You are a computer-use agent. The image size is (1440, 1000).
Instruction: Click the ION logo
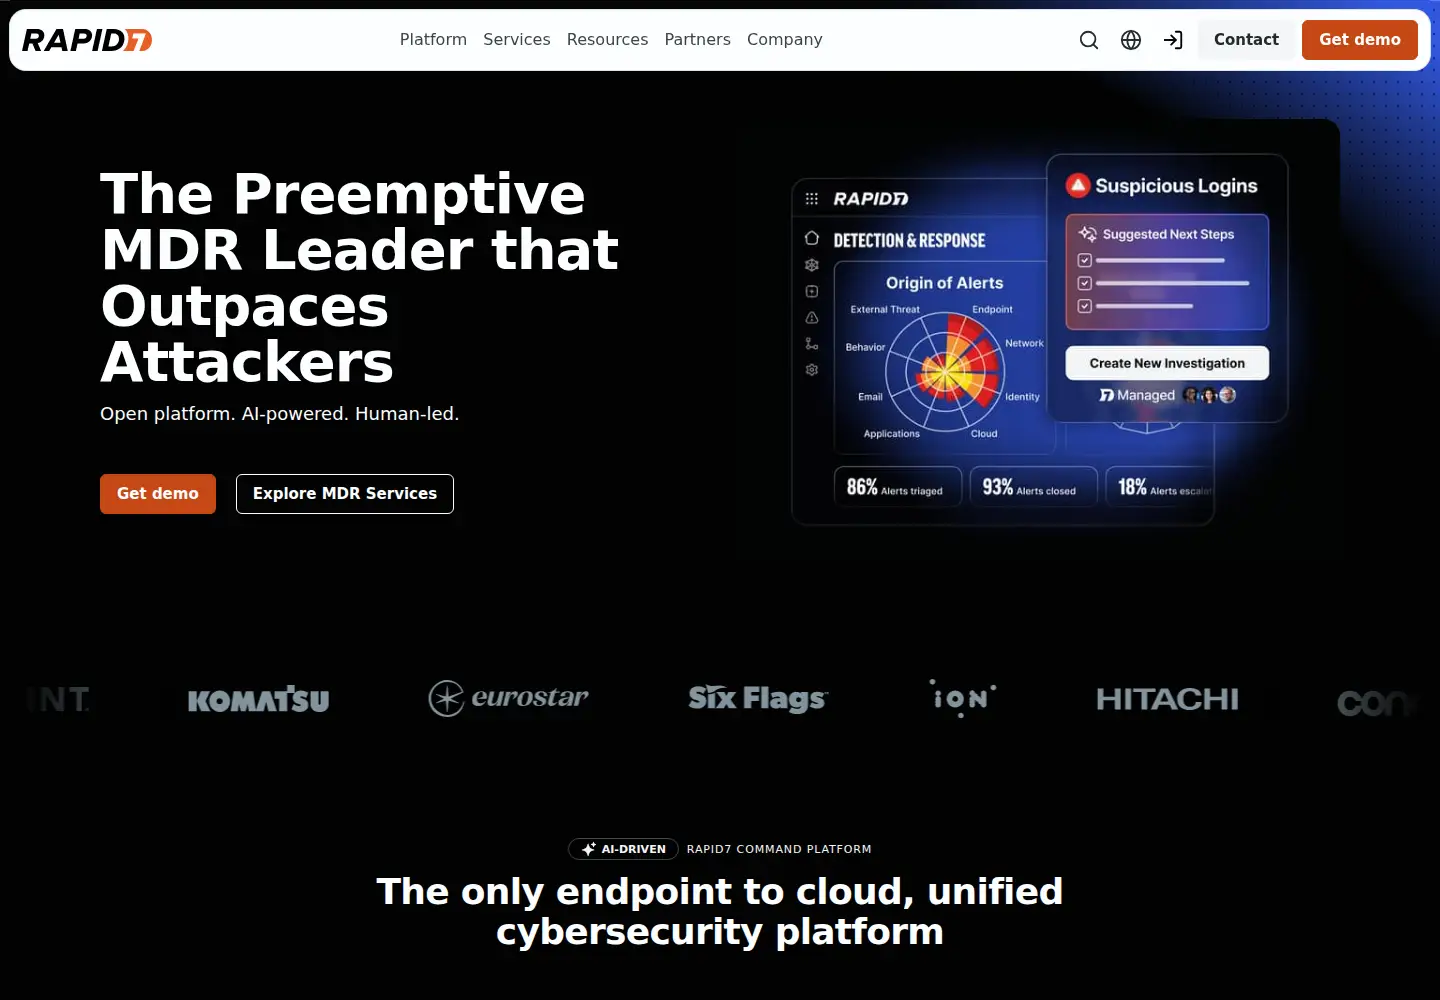click(x=963, y=698)
